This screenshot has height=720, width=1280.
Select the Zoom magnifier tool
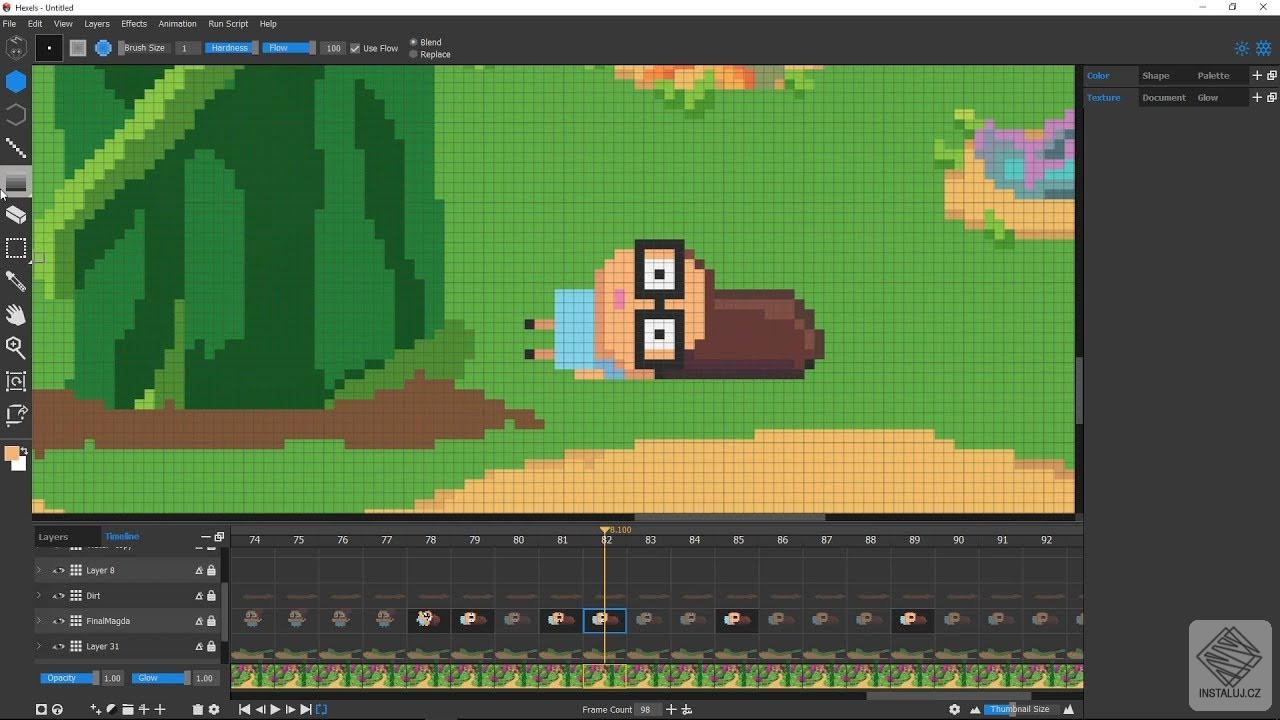16,348
